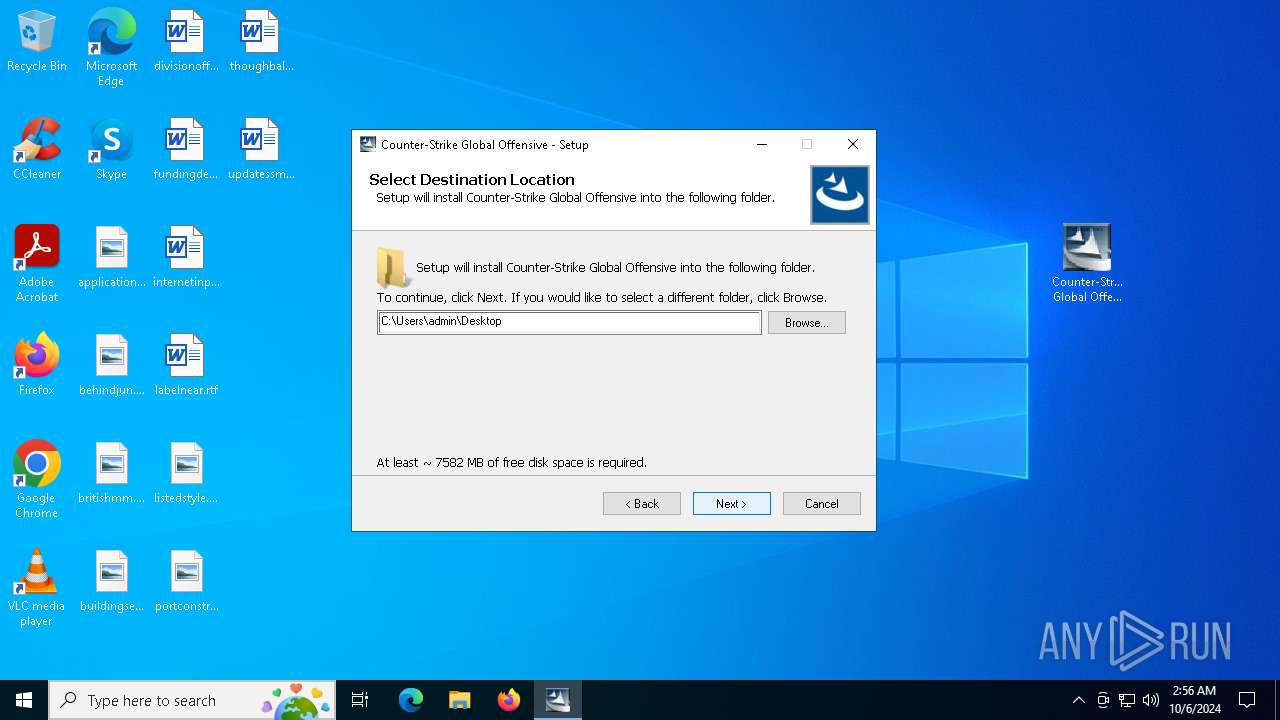
Task: Click the installer logo in Setup header
Action: [840, 194]
